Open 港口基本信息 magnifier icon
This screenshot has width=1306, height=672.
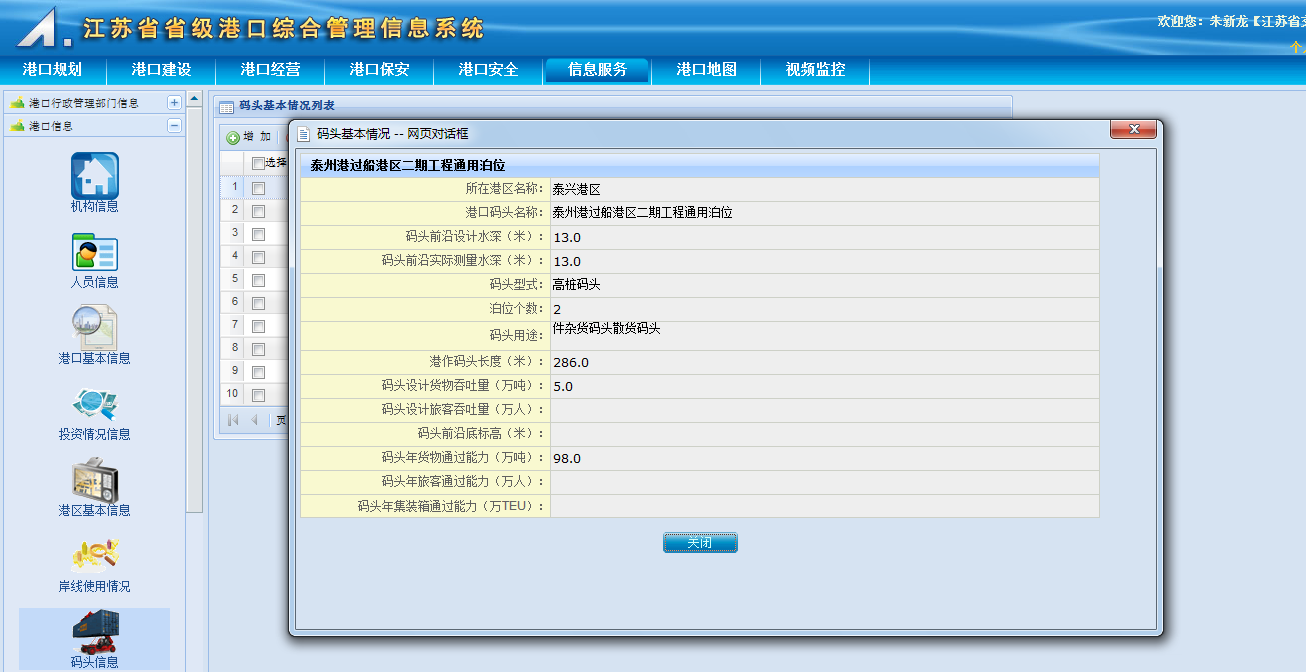95,327
